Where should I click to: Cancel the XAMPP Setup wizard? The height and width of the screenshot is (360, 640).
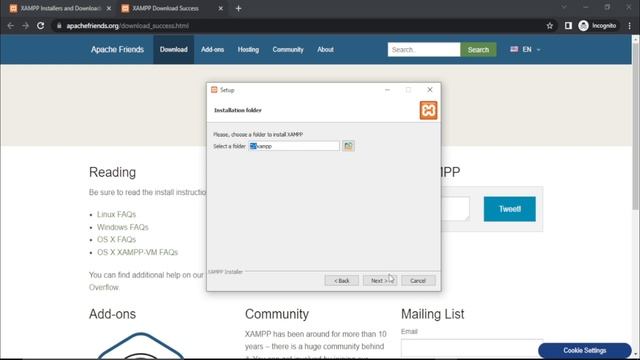tap(418, 280)
